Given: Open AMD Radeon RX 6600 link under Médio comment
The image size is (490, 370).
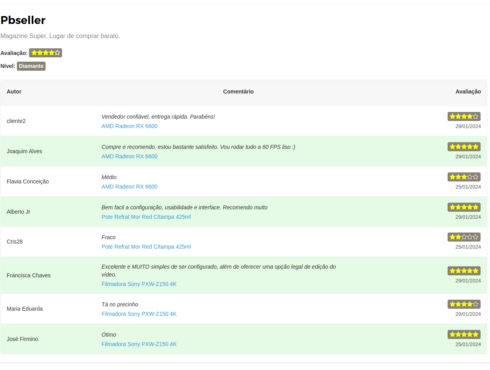Looking at the screenshot, I should 129,187.
